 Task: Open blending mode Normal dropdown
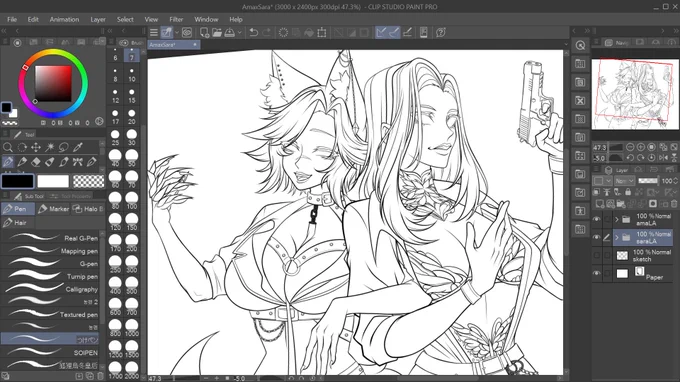tap(625, 181)
